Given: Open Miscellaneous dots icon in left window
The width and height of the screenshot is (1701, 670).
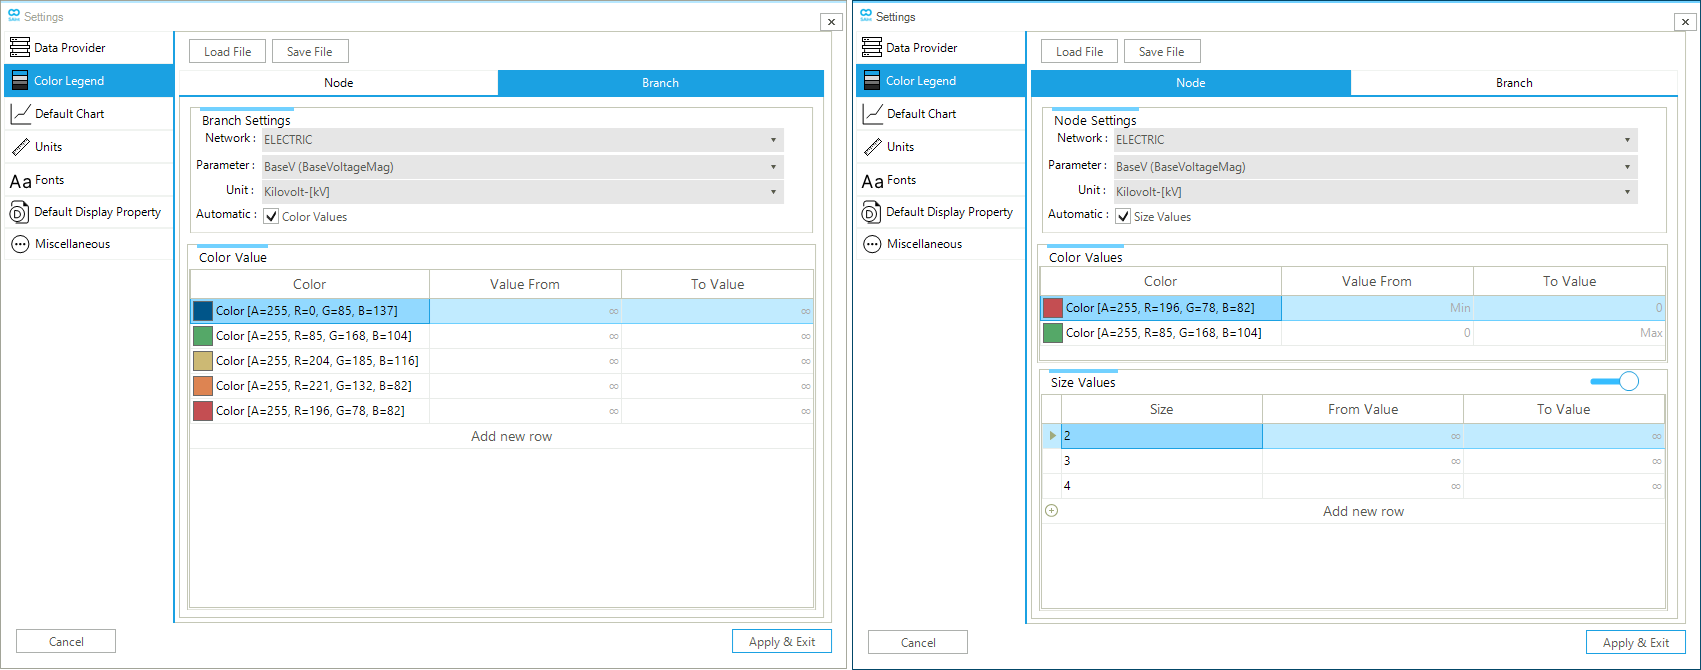Looking at the screenshot, I should pos(20,244).
